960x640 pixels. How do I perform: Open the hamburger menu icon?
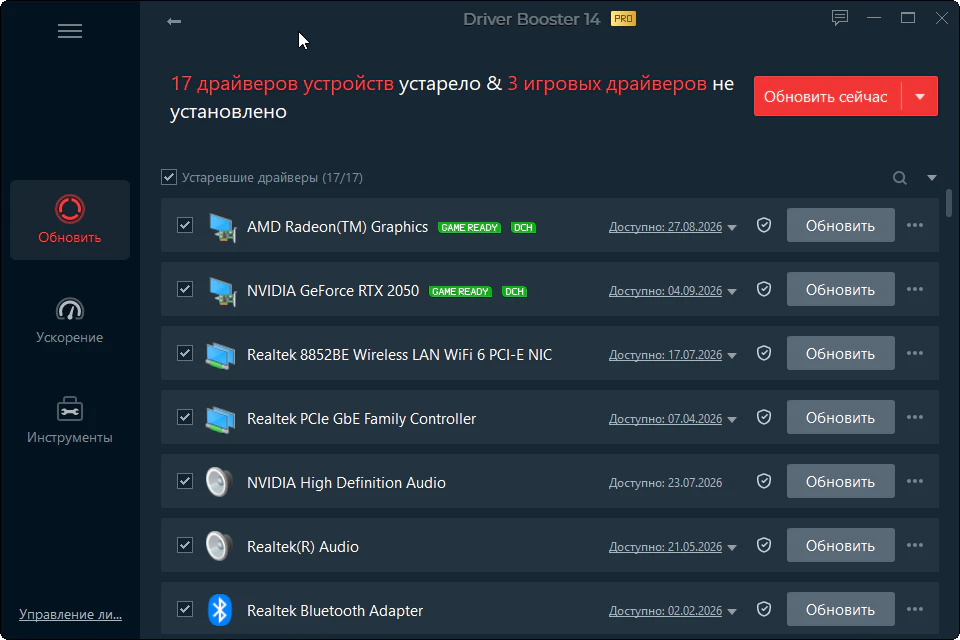click(70, 31)
